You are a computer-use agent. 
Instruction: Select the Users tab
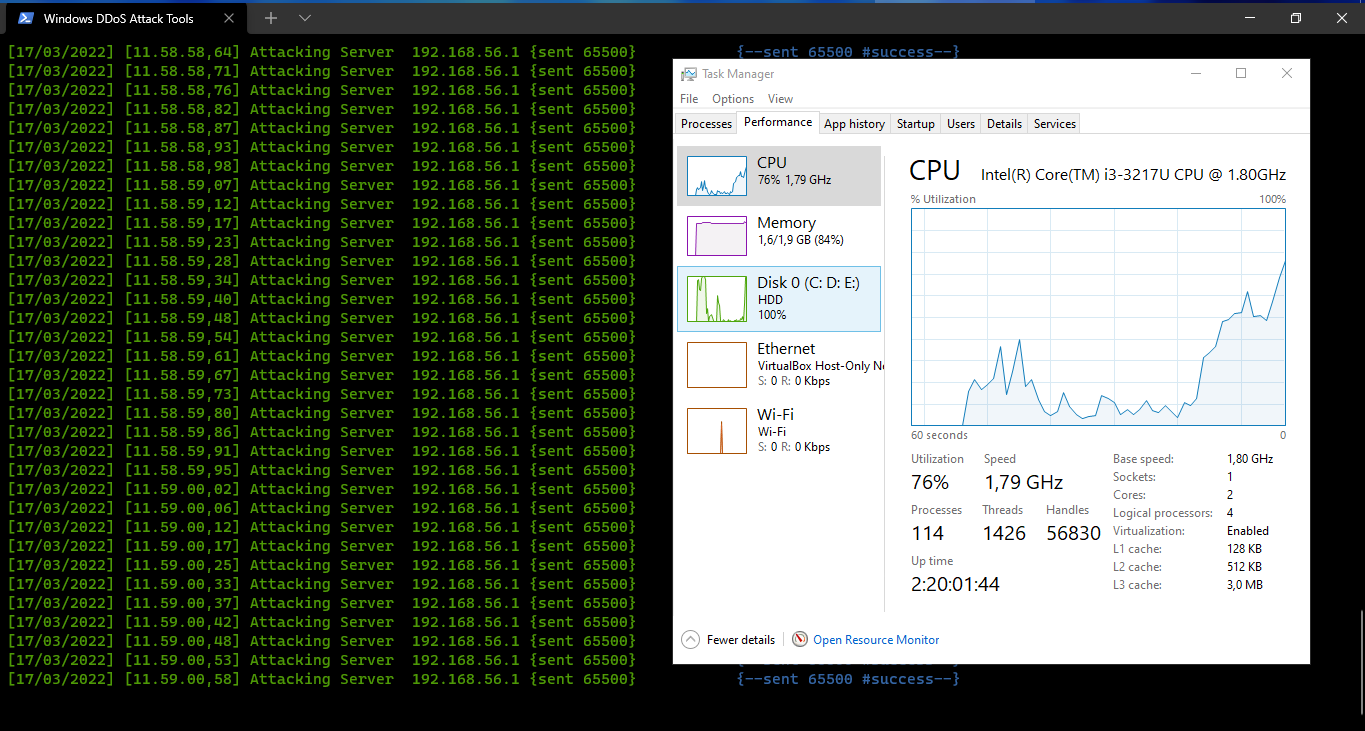pos(959,123)
